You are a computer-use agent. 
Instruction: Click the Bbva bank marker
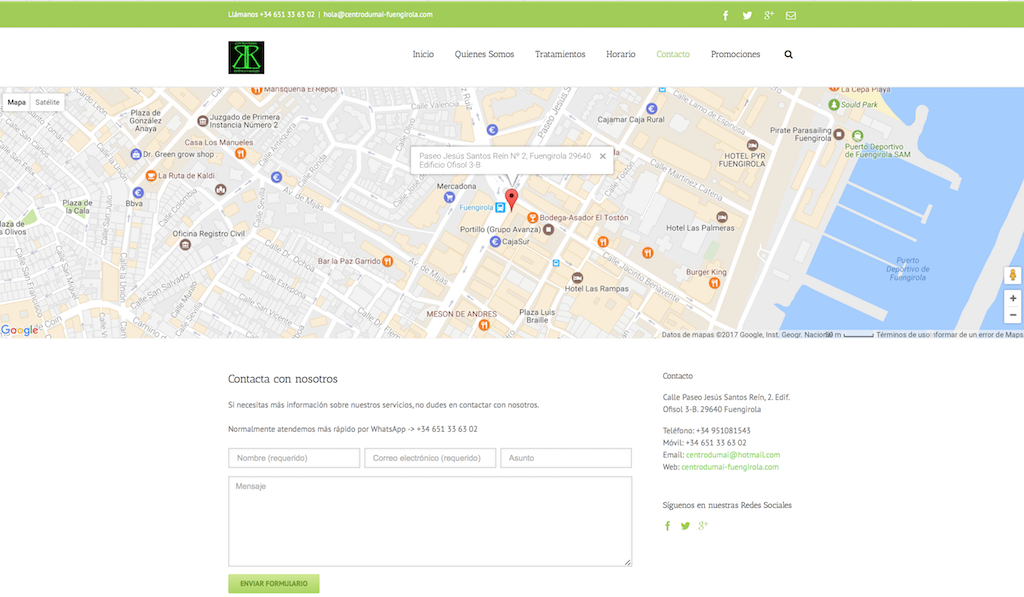(x=138, y=193)
